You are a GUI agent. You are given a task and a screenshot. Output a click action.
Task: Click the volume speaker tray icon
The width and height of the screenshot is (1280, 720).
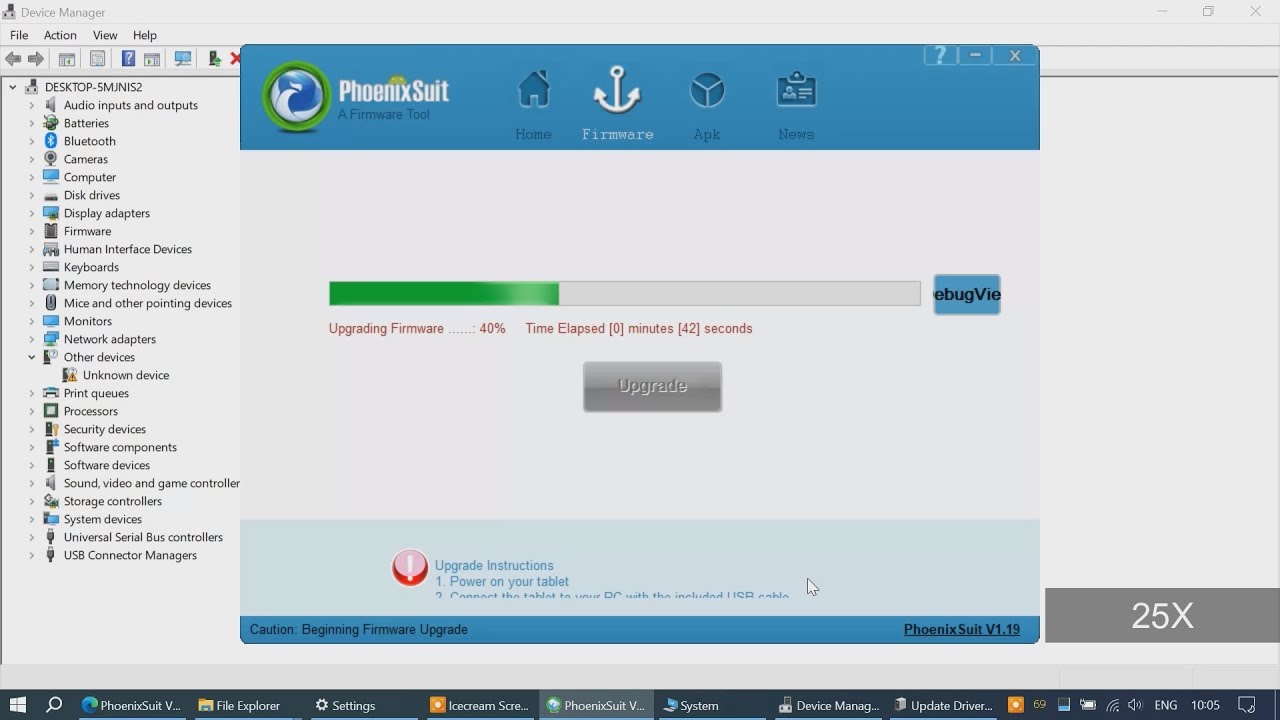pyautogui.click(x=1135, y=705)
